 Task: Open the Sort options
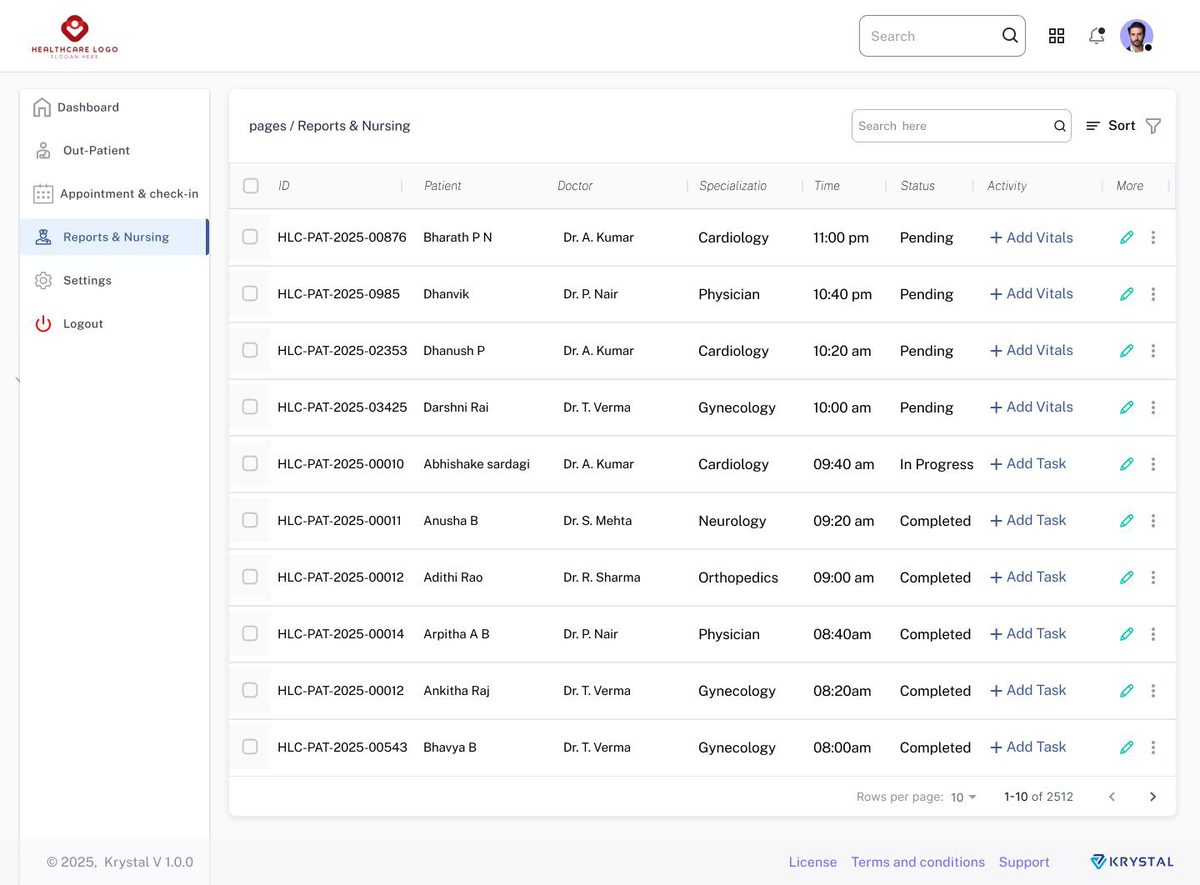pyautogui.click(x=1111, y=126)
